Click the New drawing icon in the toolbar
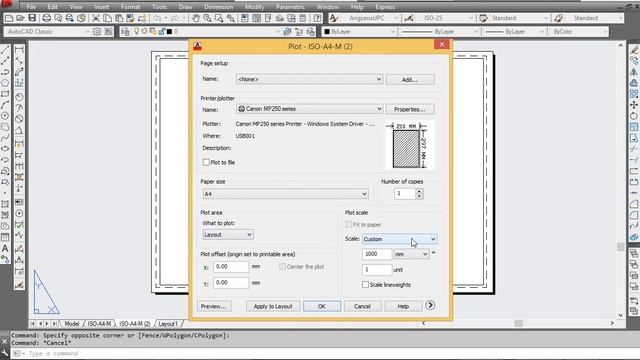 point(9,18)
